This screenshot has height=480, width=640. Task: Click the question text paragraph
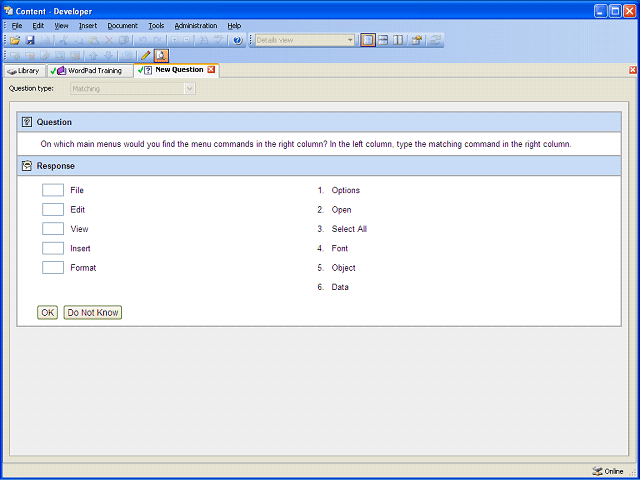[306, 144]
